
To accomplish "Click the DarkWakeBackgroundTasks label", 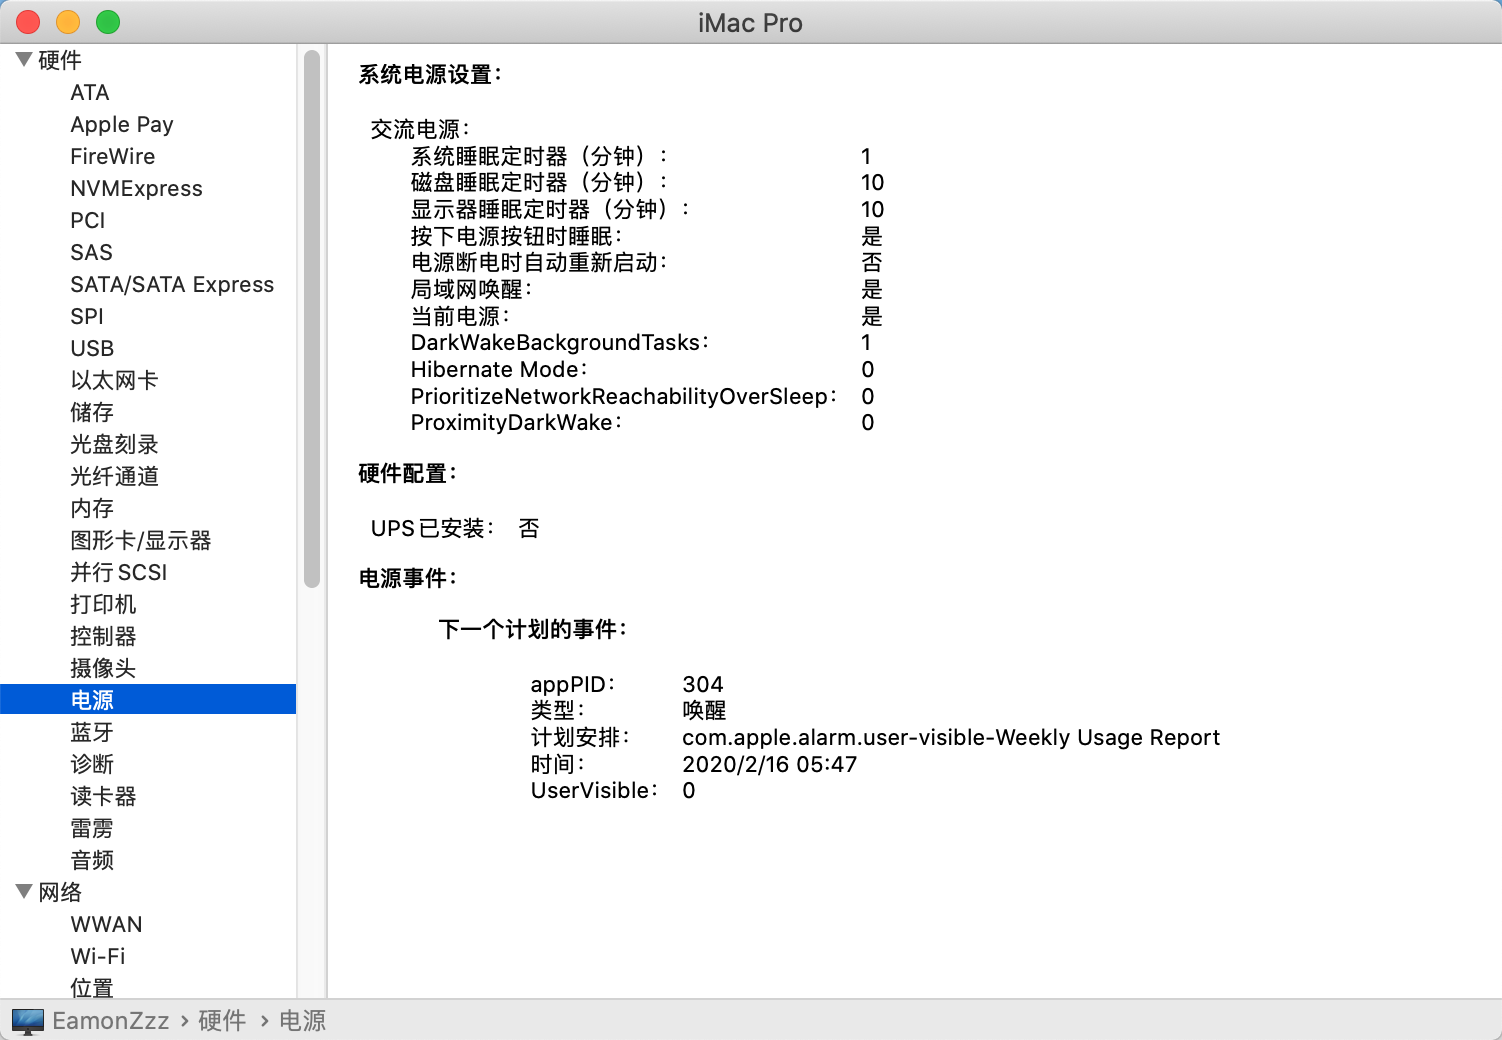I will [x=560, y=342].
